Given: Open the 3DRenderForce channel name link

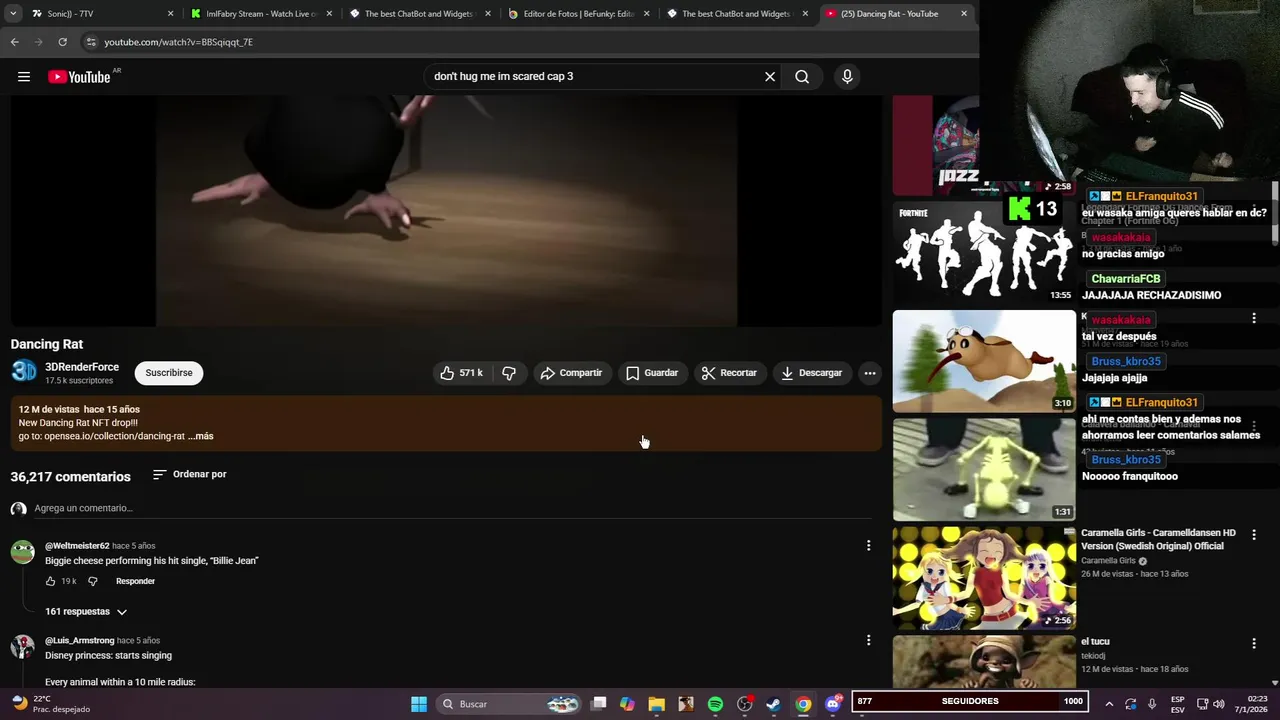Looking at the screenshot, I should [82, 367].
